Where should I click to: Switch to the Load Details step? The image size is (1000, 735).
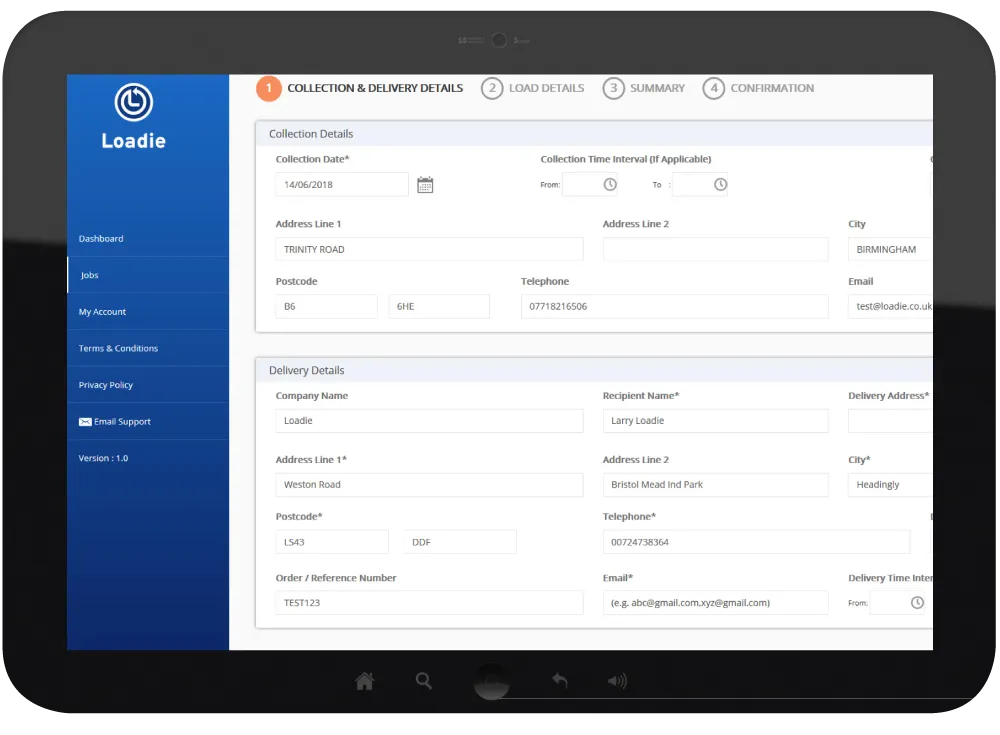[533, 88]
